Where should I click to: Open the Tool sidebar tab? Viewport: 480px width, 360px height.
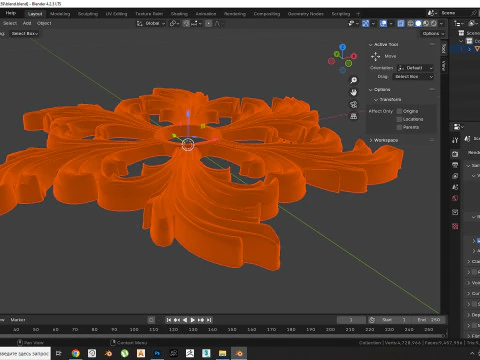444,49
